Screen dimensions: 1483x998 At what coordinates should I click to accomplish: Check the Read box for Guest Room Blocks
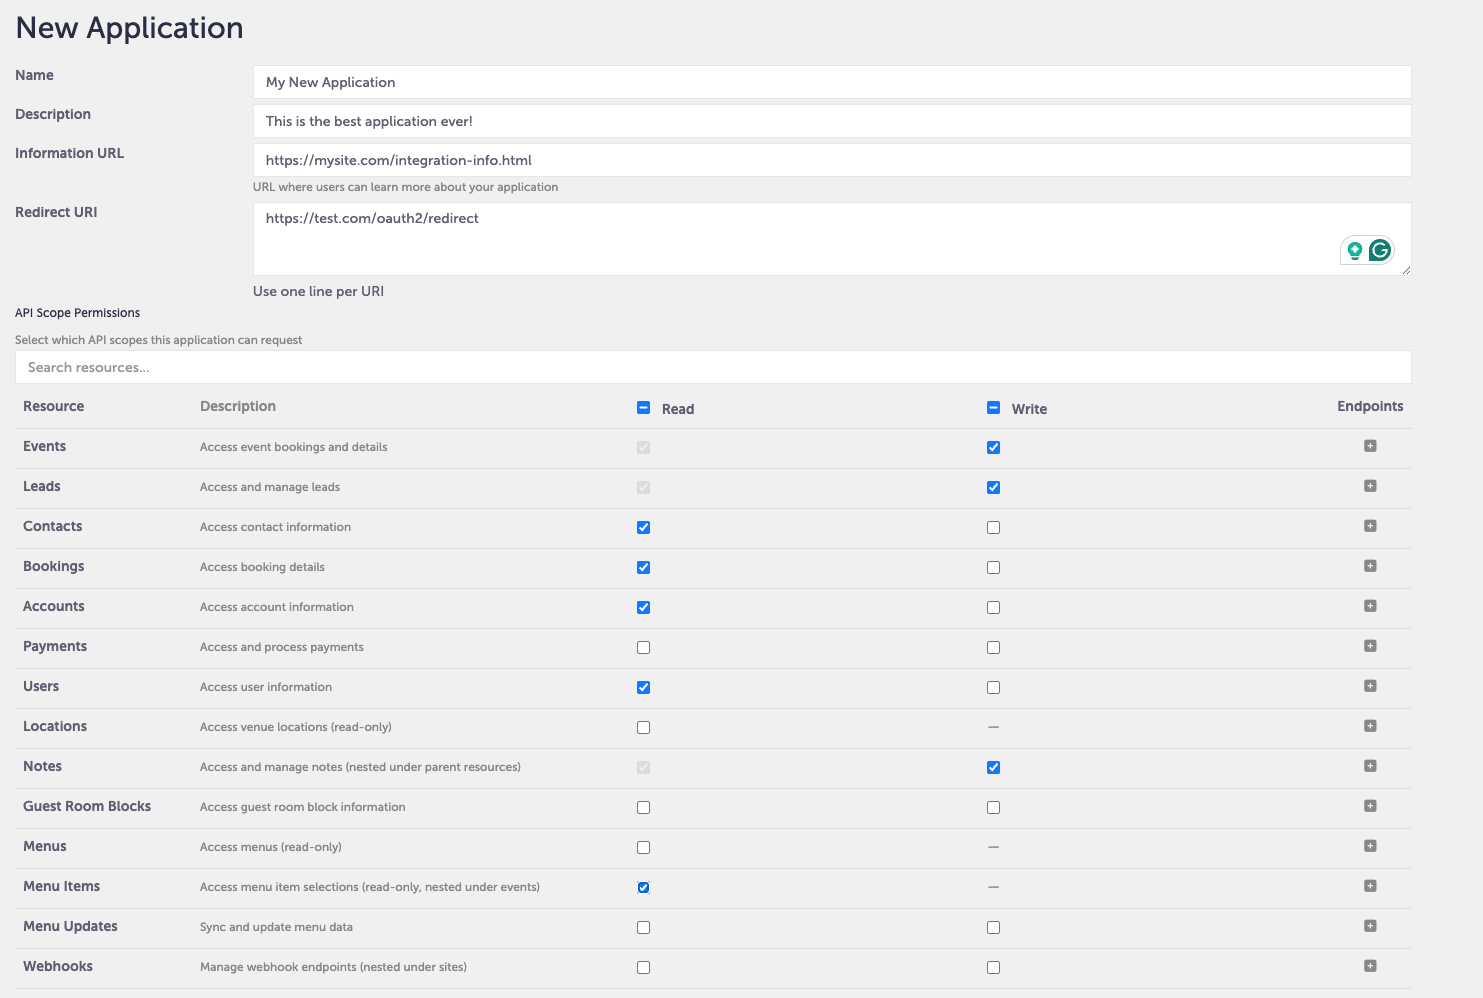pyautogui.click(x=643, y=807)
